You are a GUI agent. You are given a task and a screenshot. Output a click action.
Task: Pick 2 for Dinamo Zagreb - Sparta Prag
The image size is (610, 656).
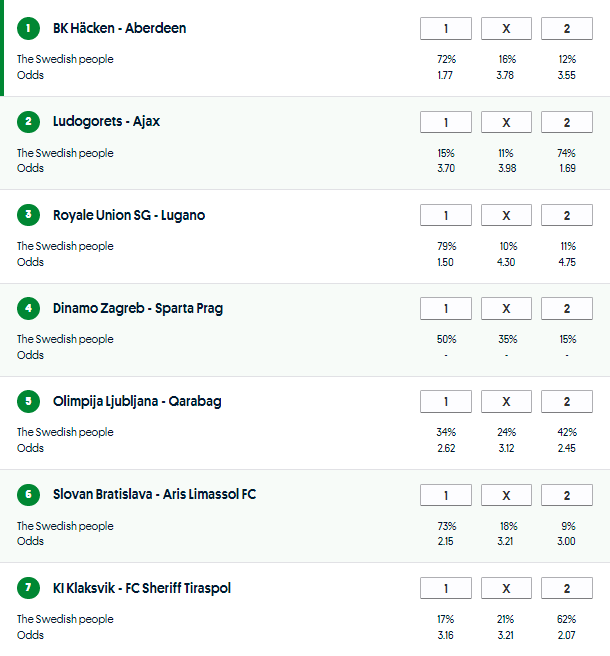566,308
